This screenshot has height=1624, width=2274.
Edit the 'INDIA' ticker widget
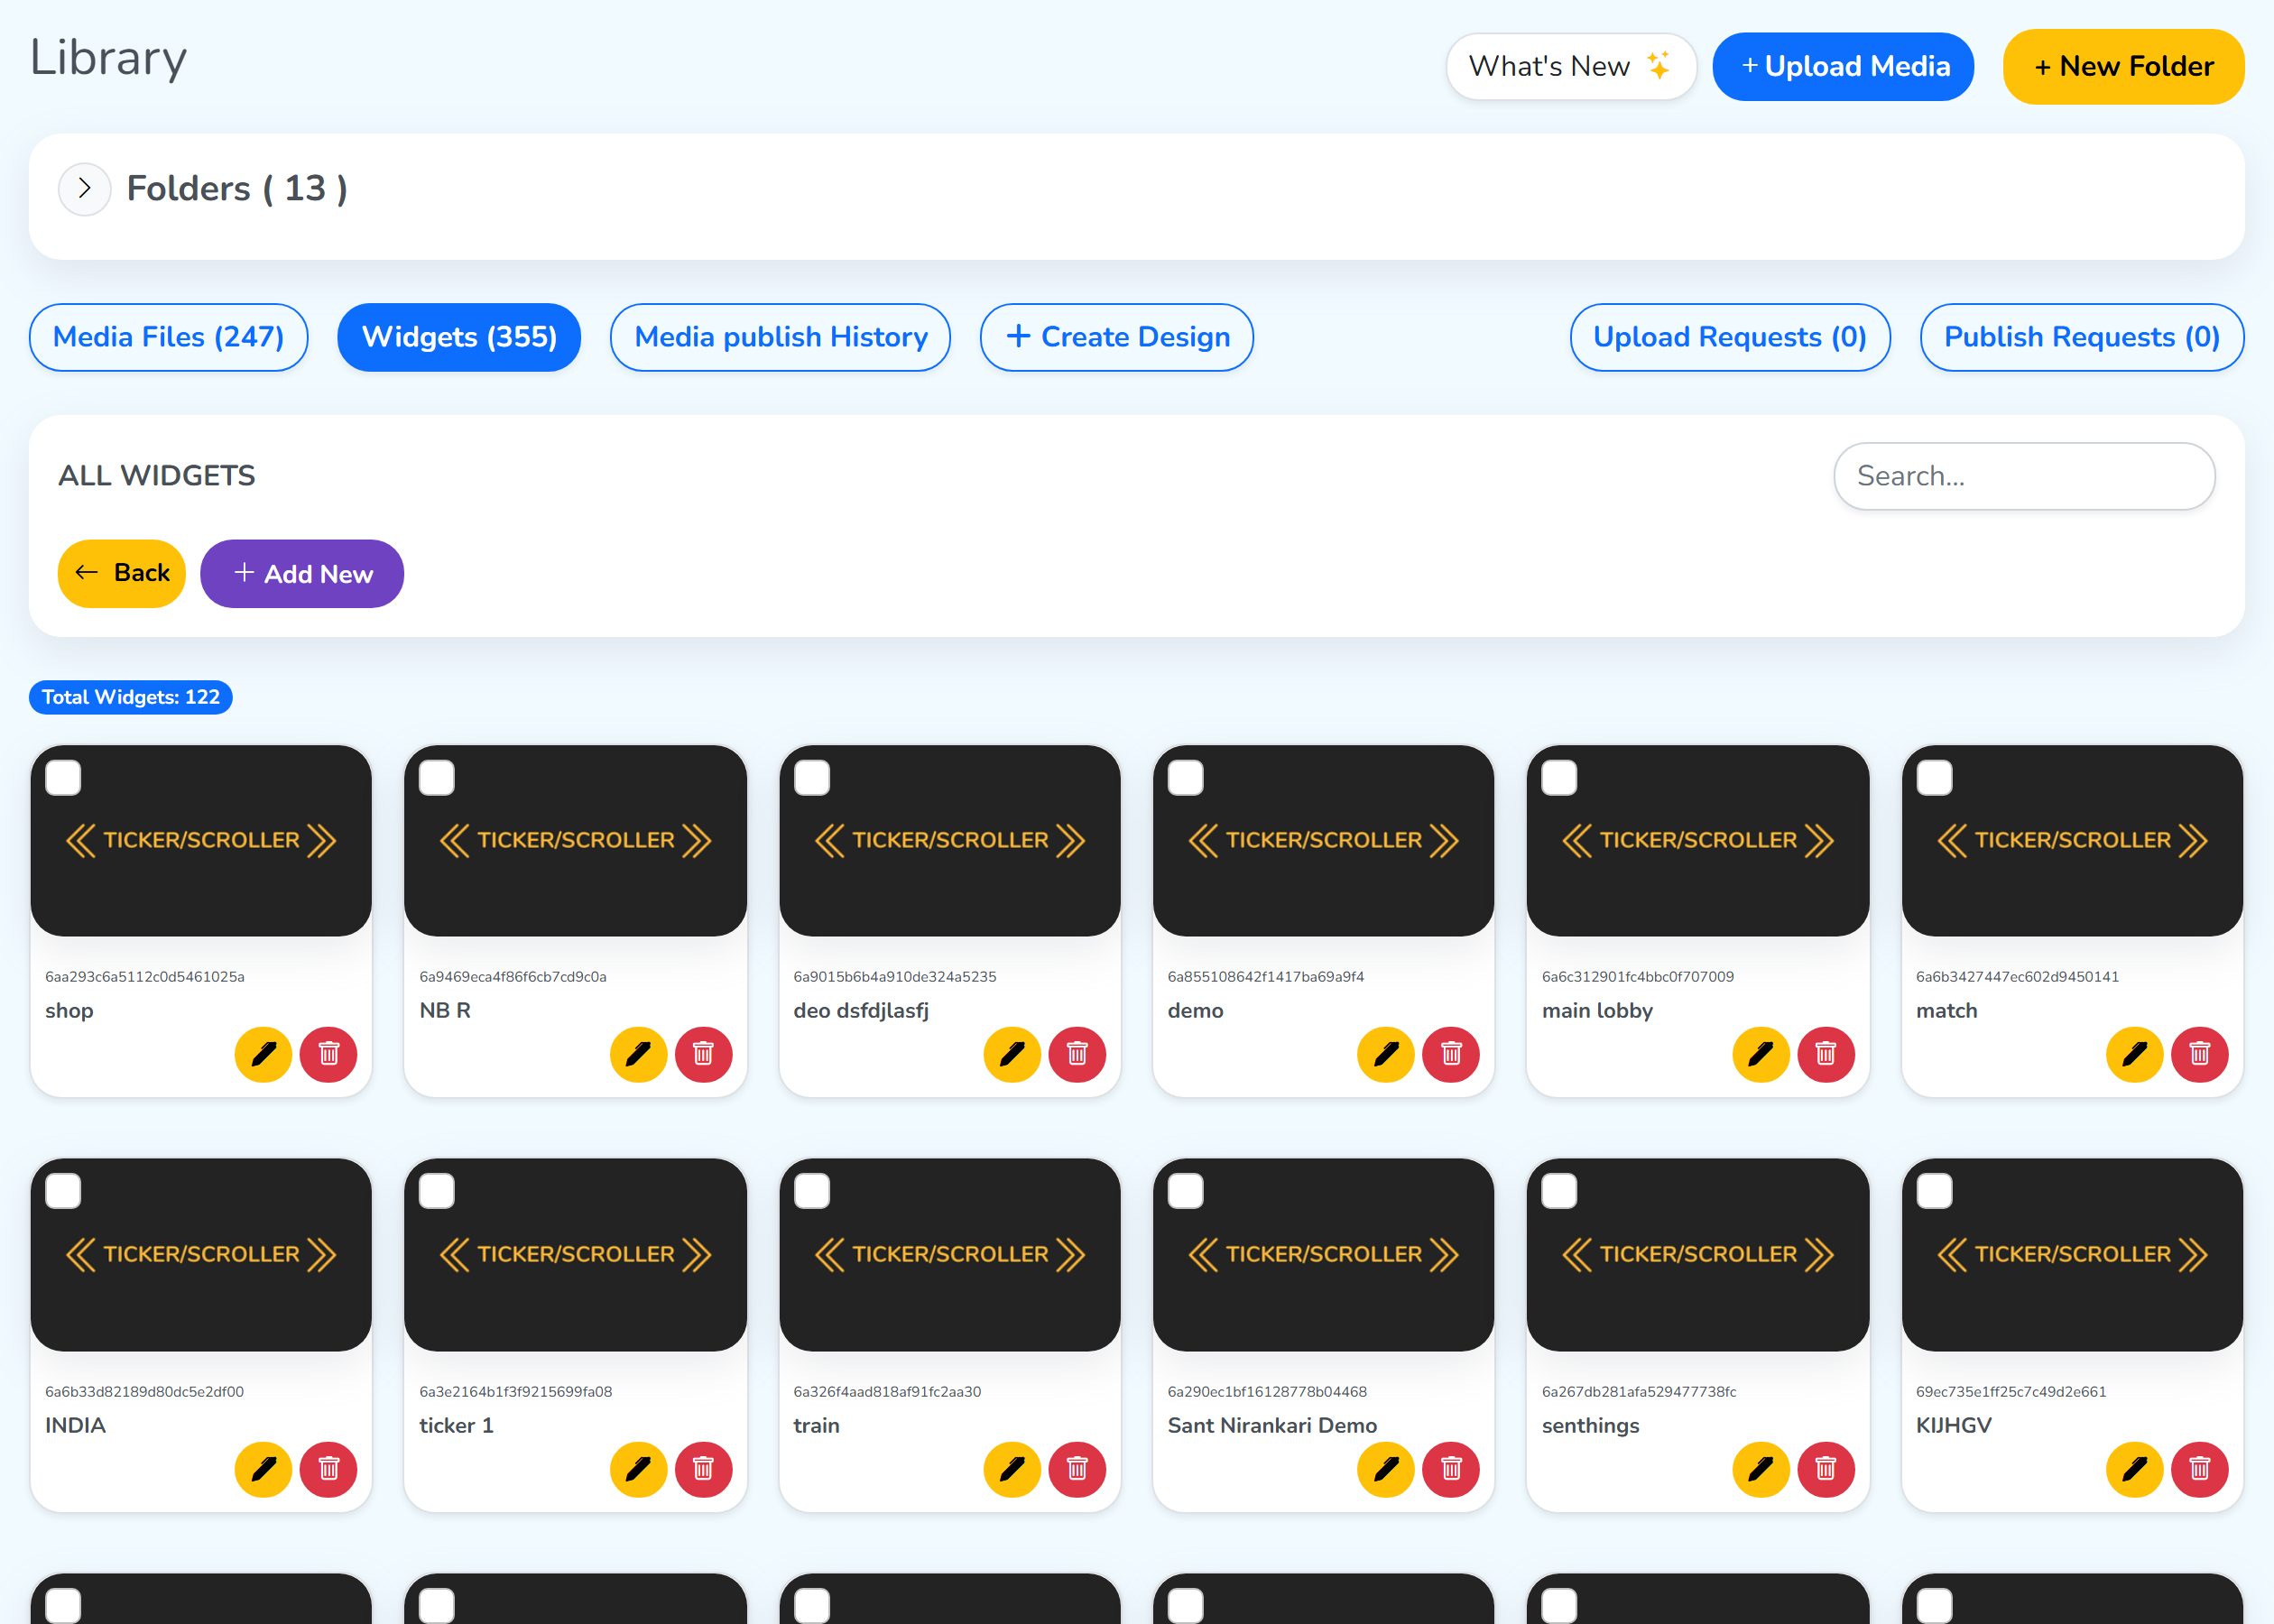tap(263, 1469)
